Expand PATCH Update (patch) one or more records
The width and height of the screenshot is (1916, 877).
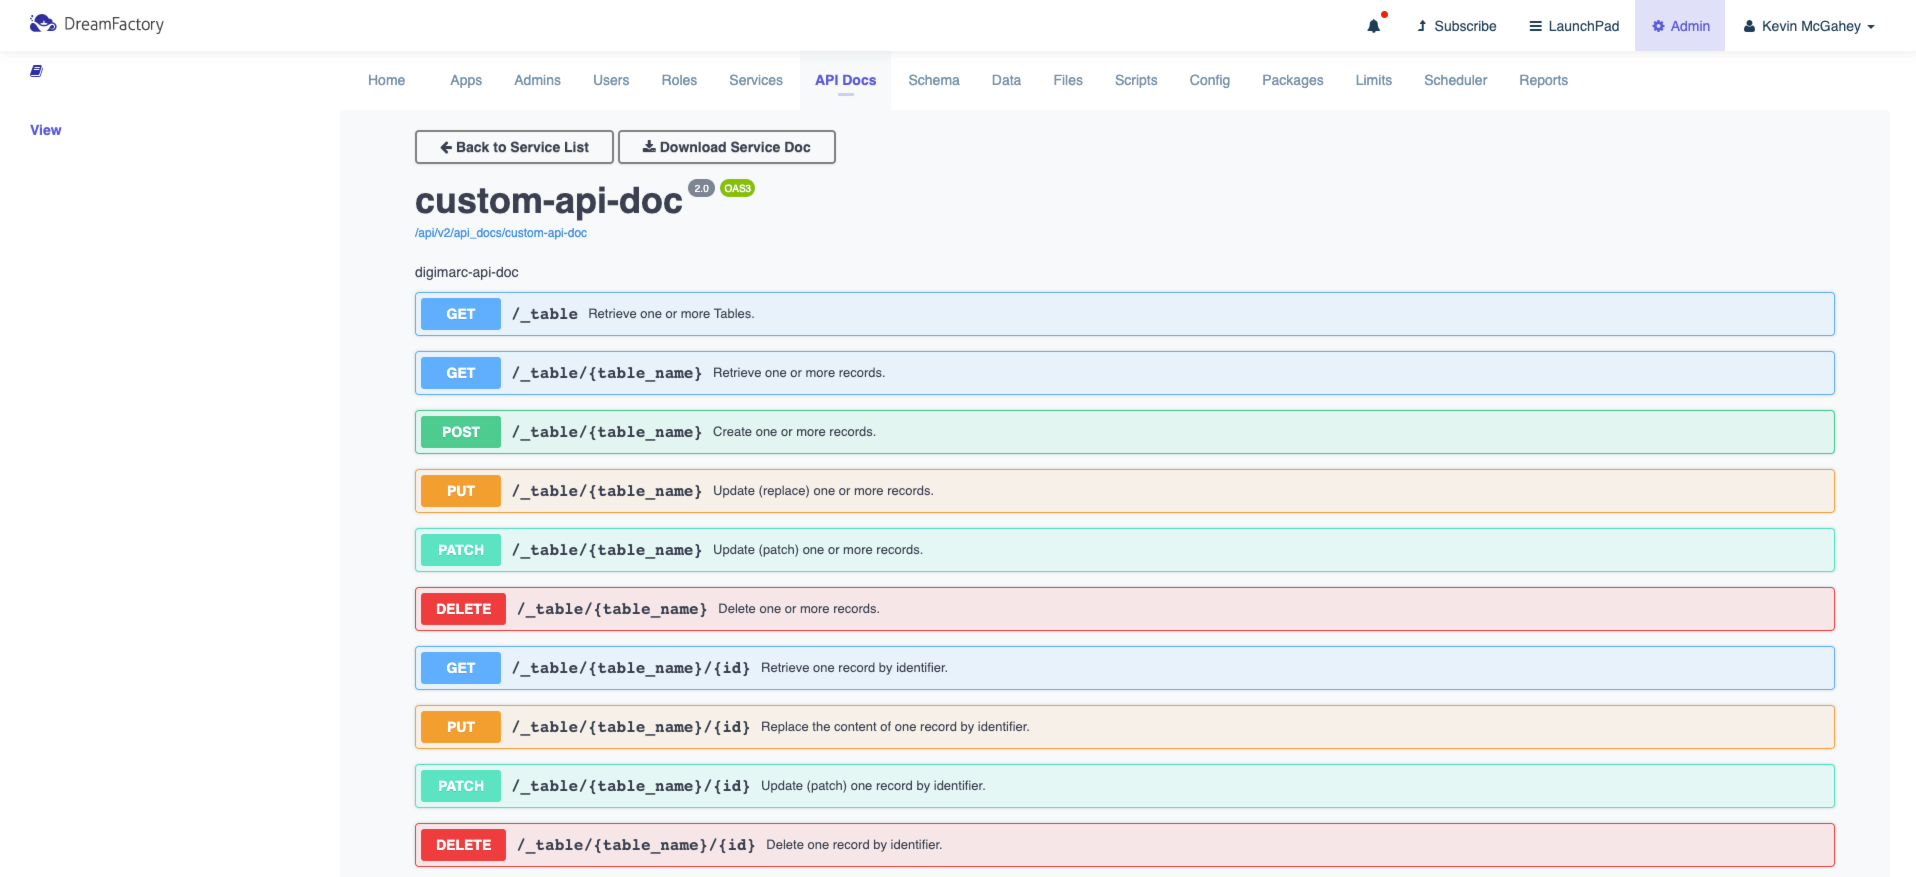click(1124, 550)
